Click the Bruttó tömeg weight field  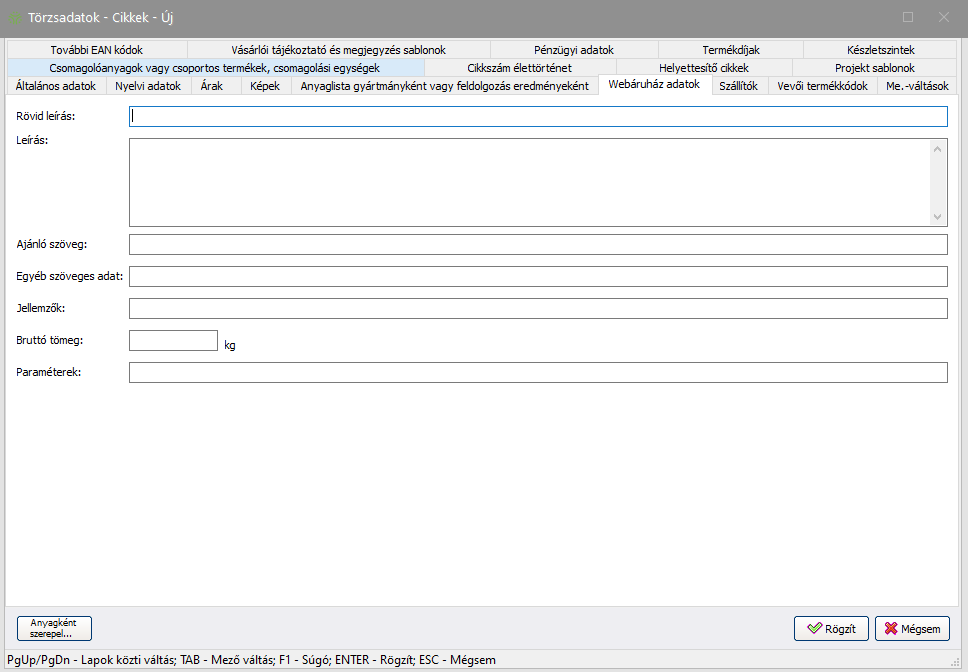(173, 341)
